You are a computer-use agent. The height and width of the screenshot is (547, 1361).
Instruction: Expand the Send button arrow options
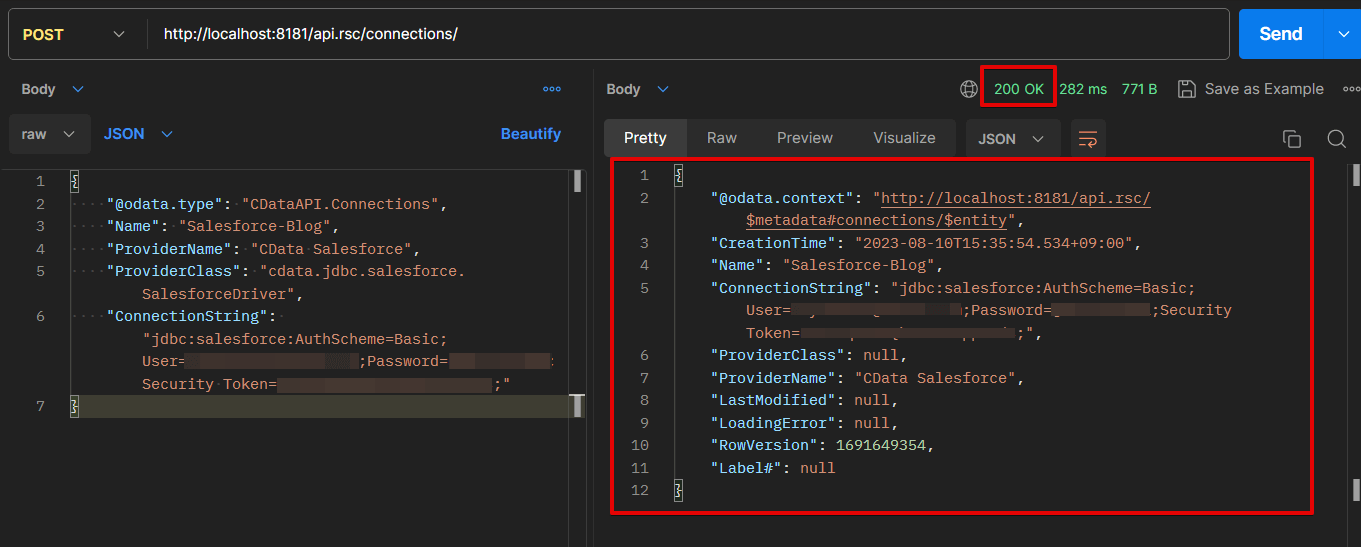[1342, 34]
